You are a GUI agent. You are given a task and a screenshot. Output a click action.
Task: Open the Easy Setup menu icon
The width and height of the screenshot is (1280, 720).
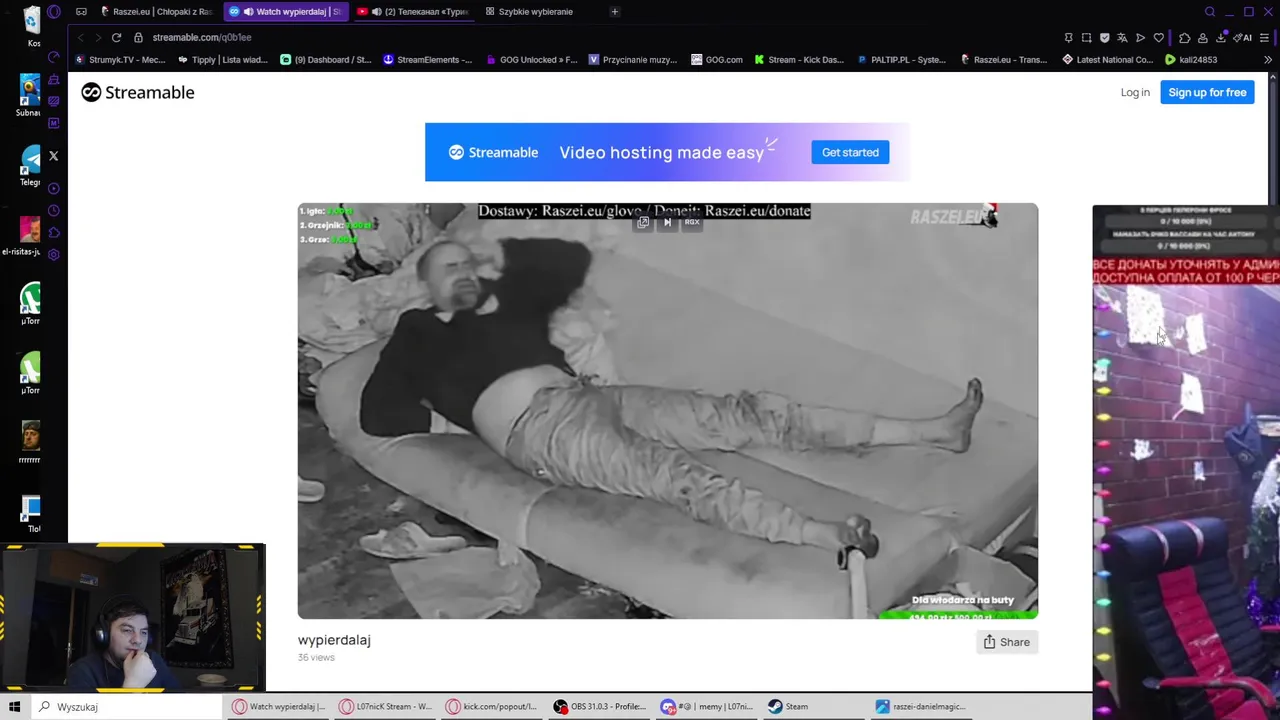coord(1264,37)
